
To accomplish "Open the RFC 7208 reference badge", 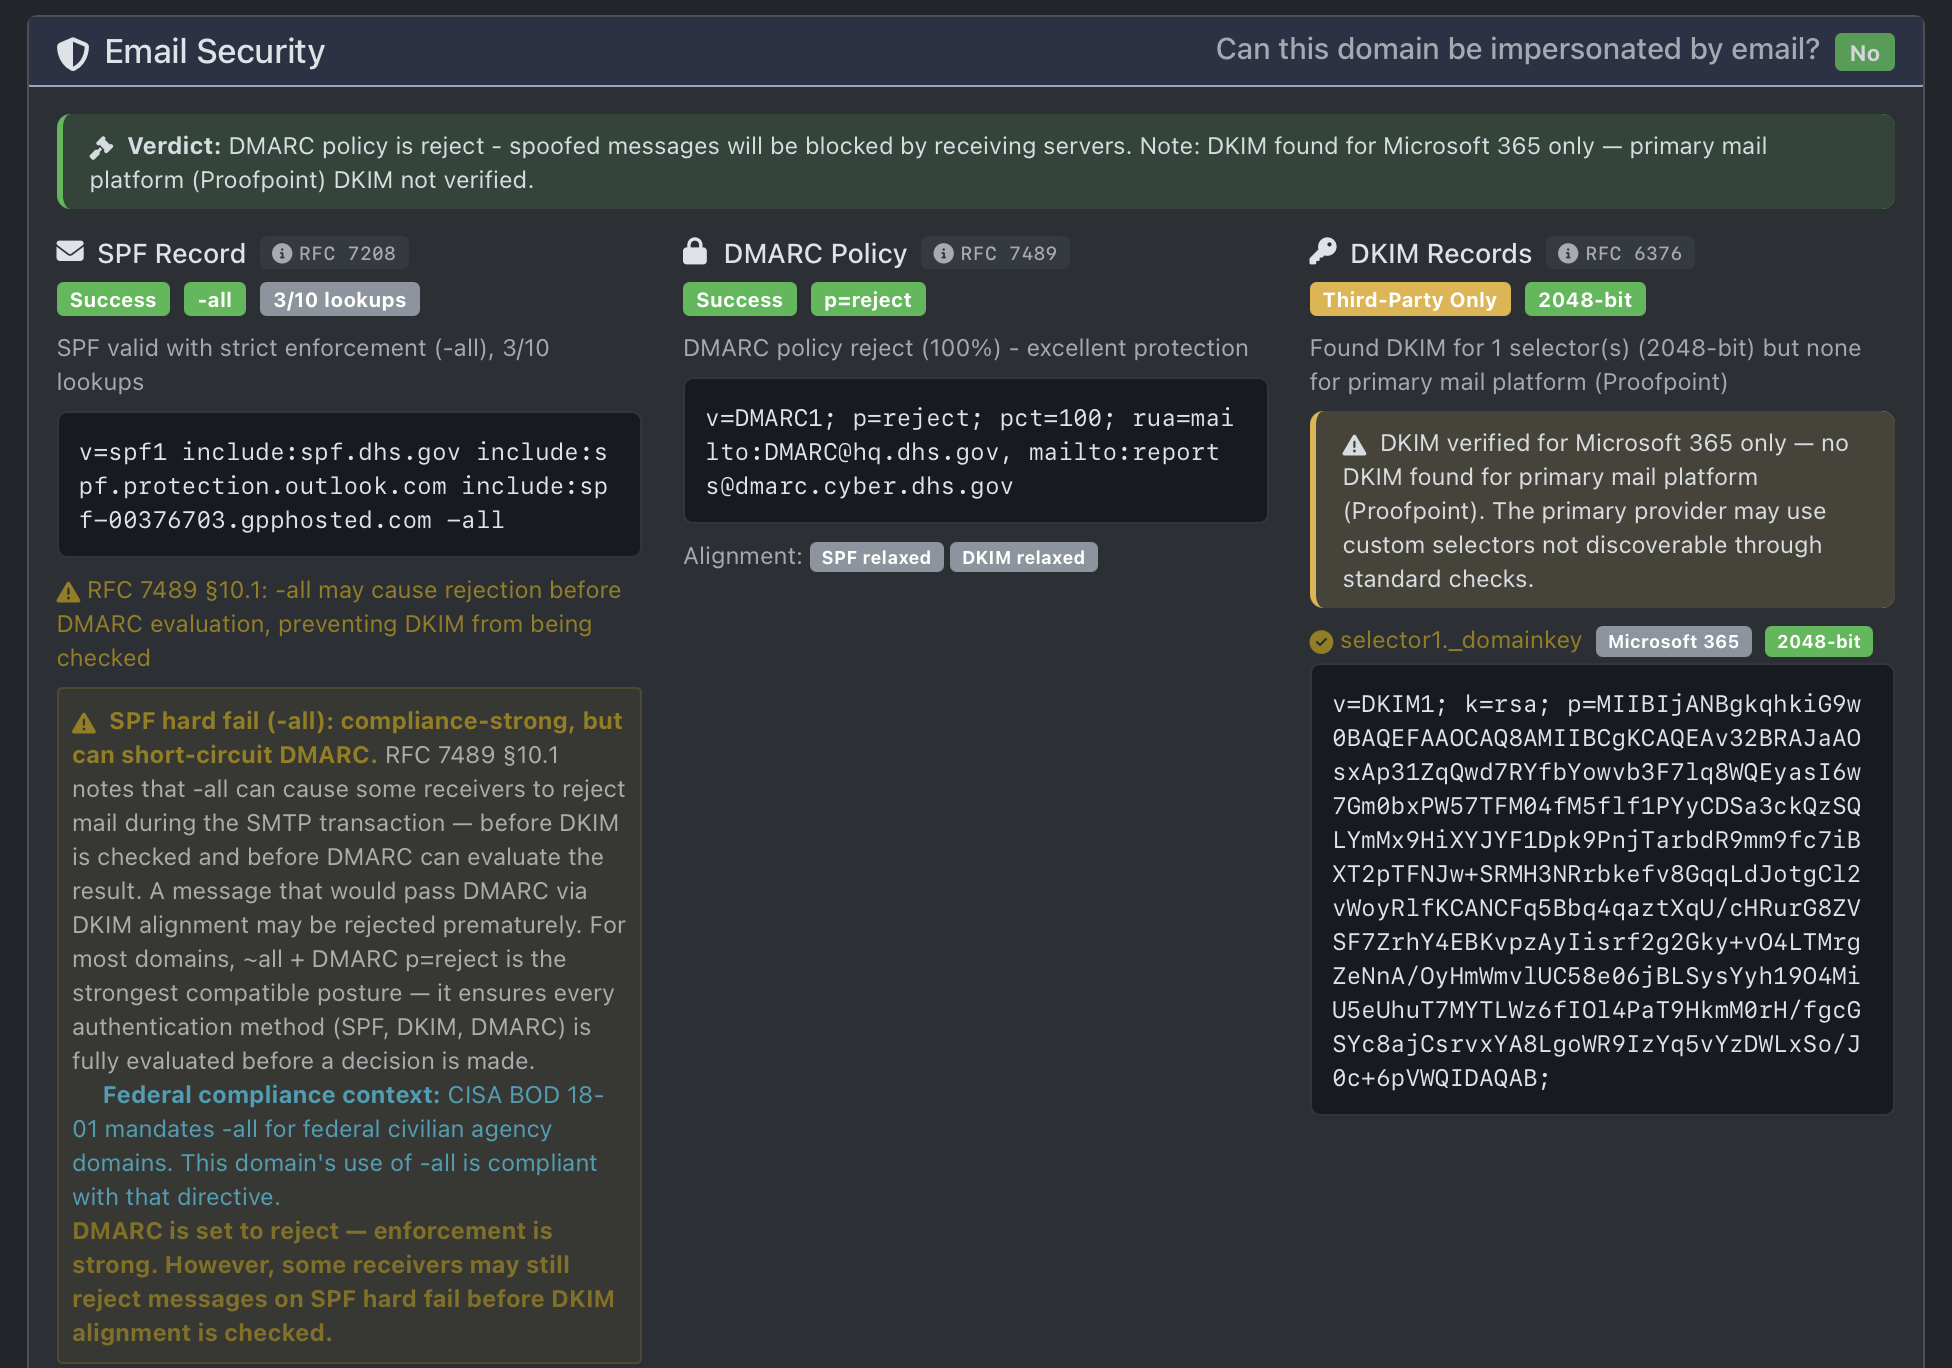I will (x=334, y=253).
